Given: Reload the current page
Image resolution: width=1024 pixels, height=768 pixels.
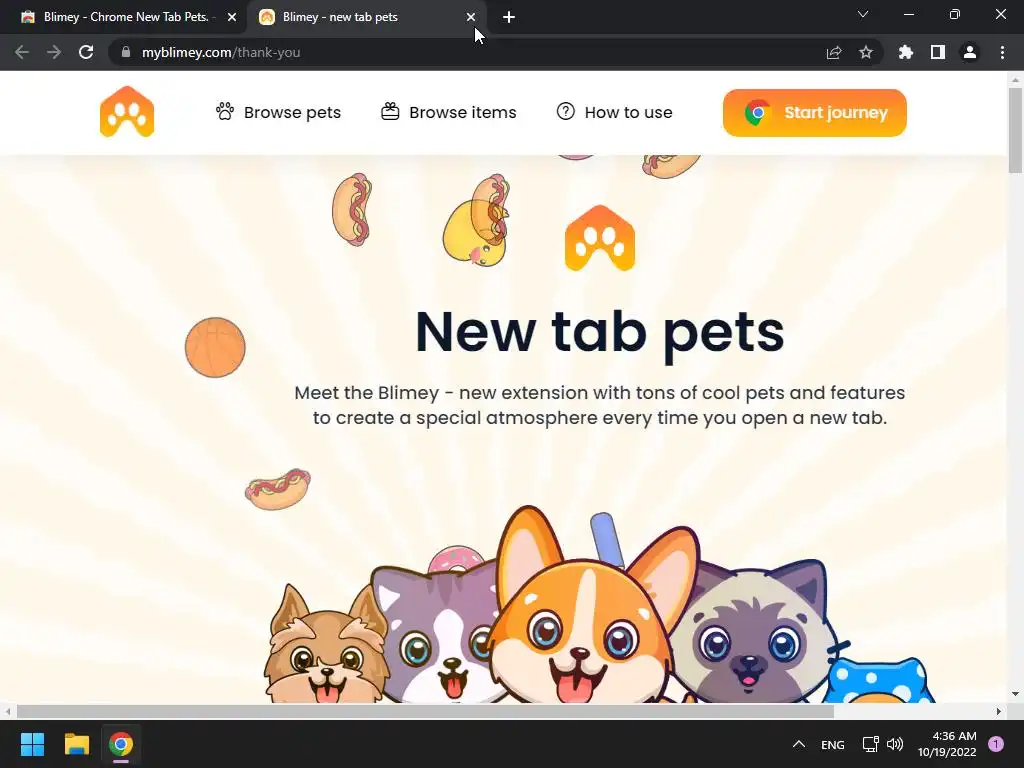Looking at the screenshot, I should (86, 52).
